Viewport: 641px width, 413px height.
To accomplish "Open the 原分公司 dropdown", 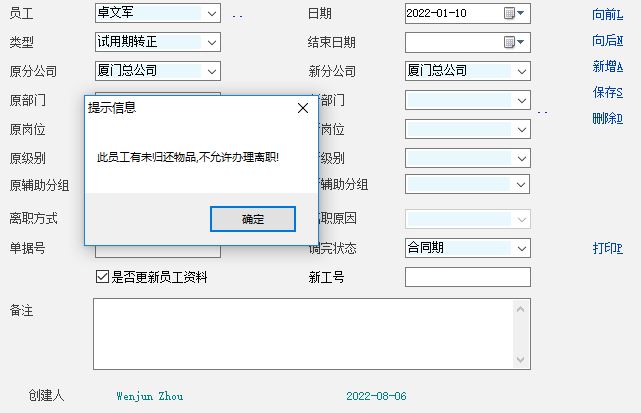I will (x=211, y=71).
